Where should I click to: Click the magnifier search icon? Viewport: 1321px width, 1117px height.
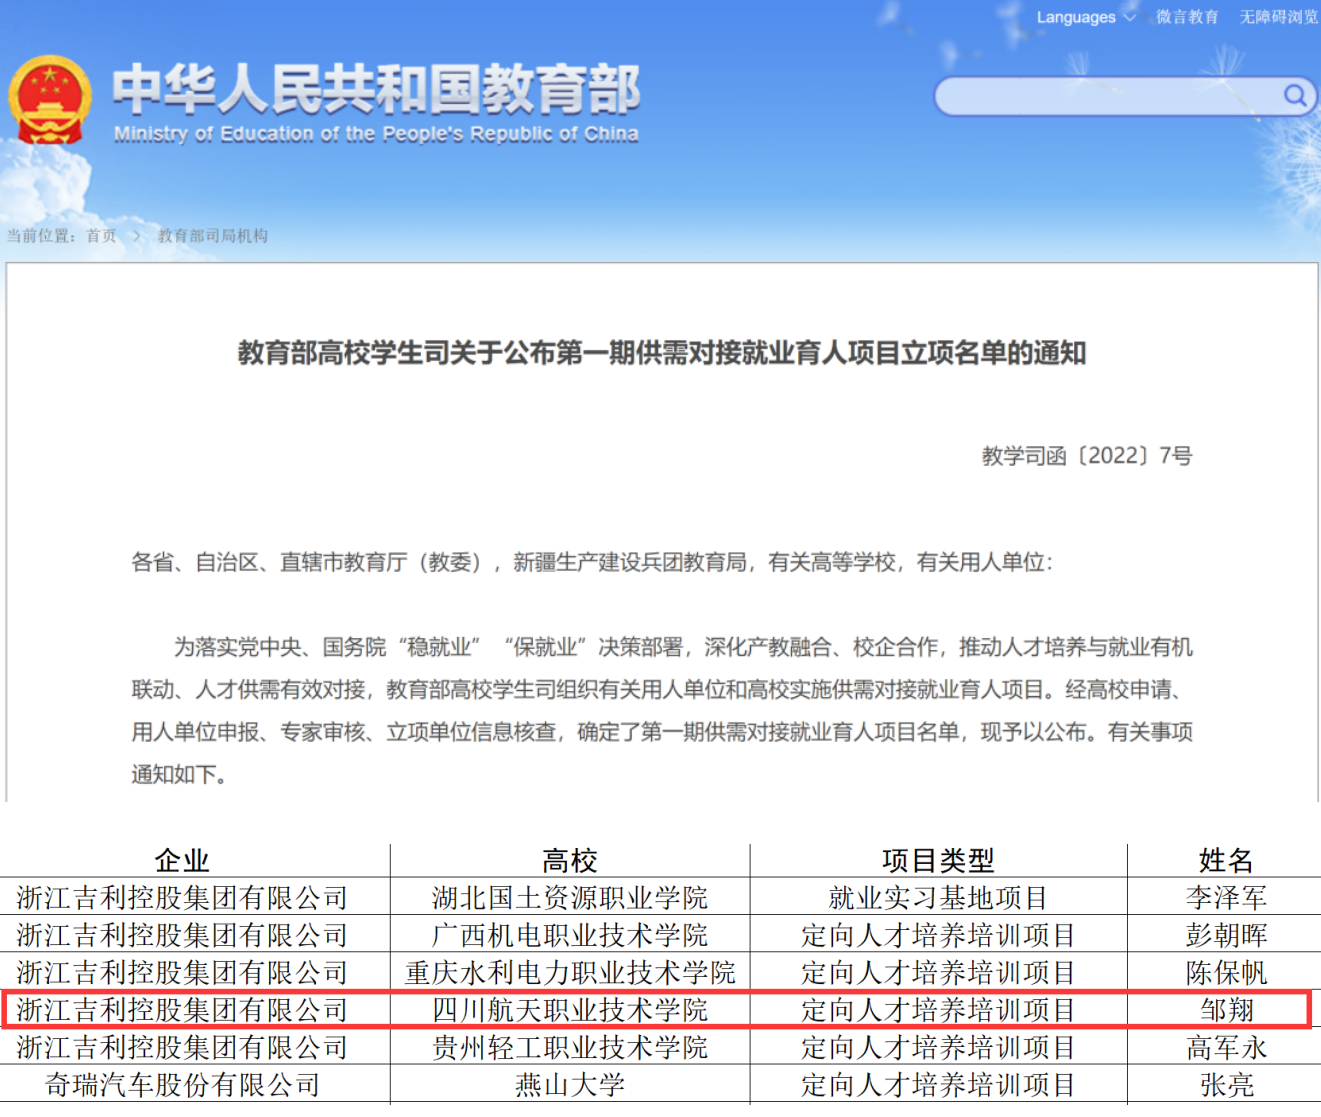click(x=1294, y=96)
